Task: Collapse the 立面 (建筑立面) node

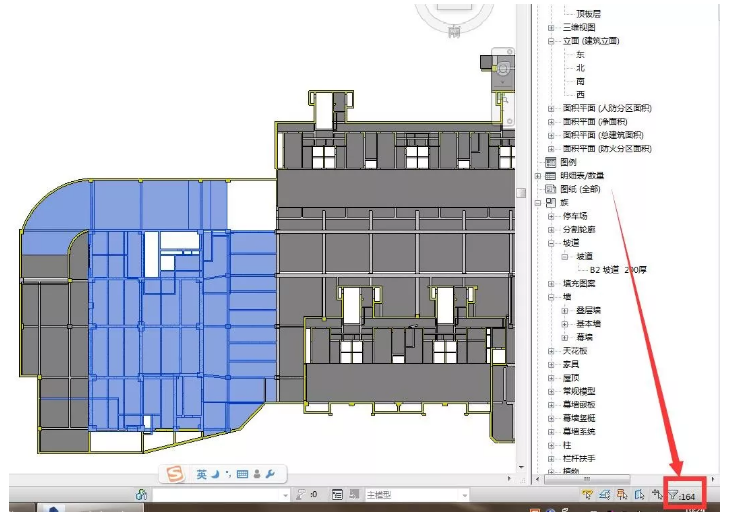Action: point(551,41)
